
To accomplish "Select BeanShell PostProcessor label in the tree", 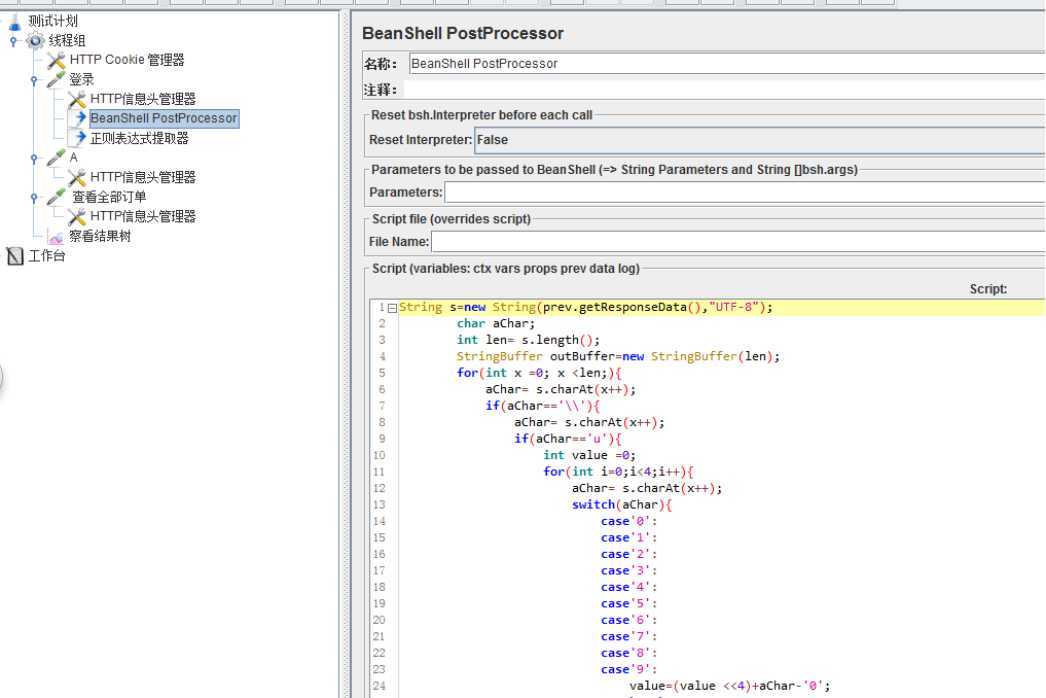I will coord(163,118).
